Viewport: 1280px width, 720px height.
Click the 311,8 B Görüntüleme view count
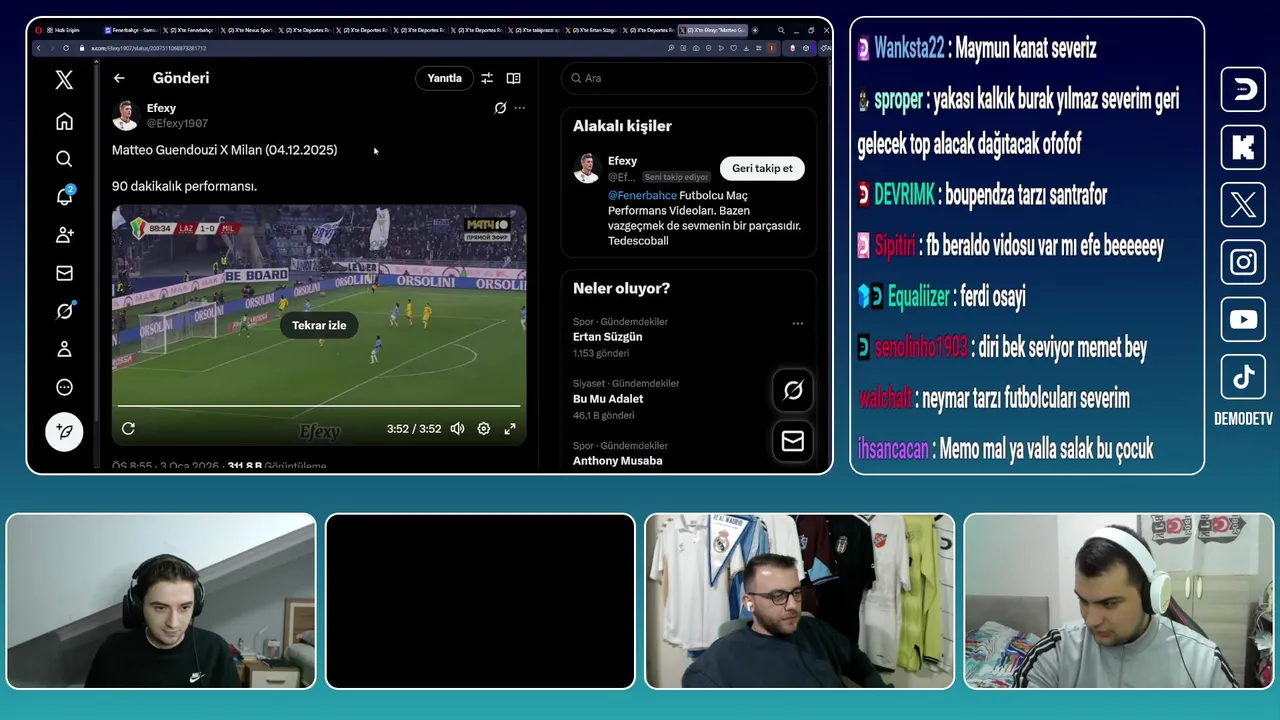(277, 466)
